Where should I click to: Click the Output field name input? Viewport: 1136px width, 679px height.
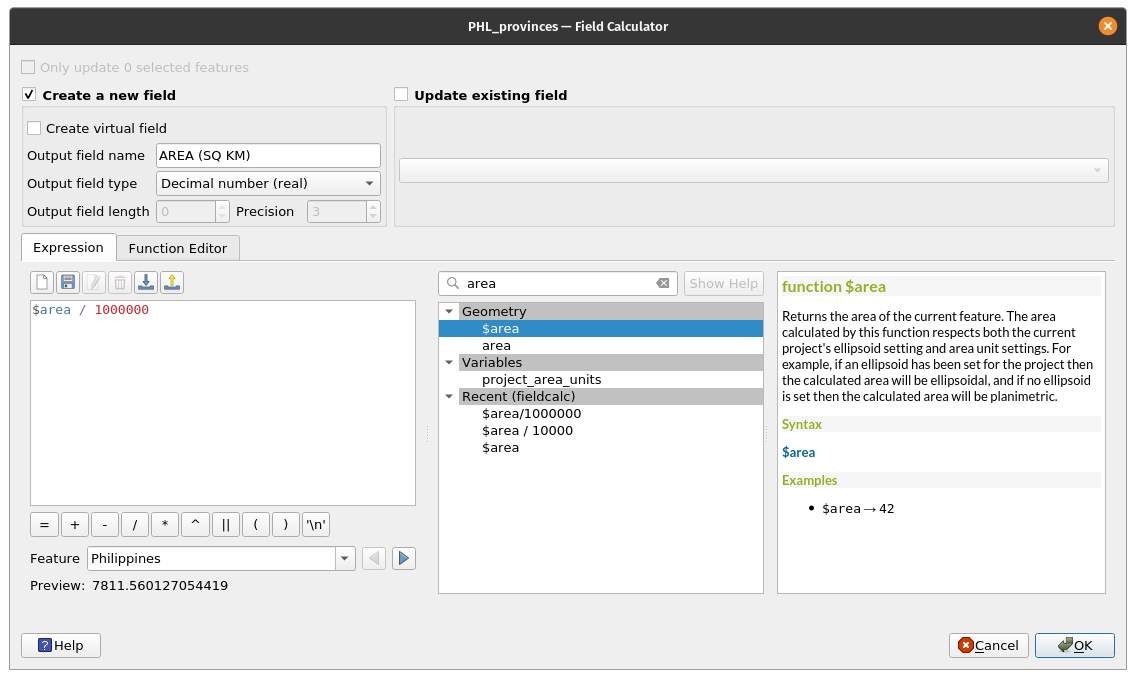268,156
